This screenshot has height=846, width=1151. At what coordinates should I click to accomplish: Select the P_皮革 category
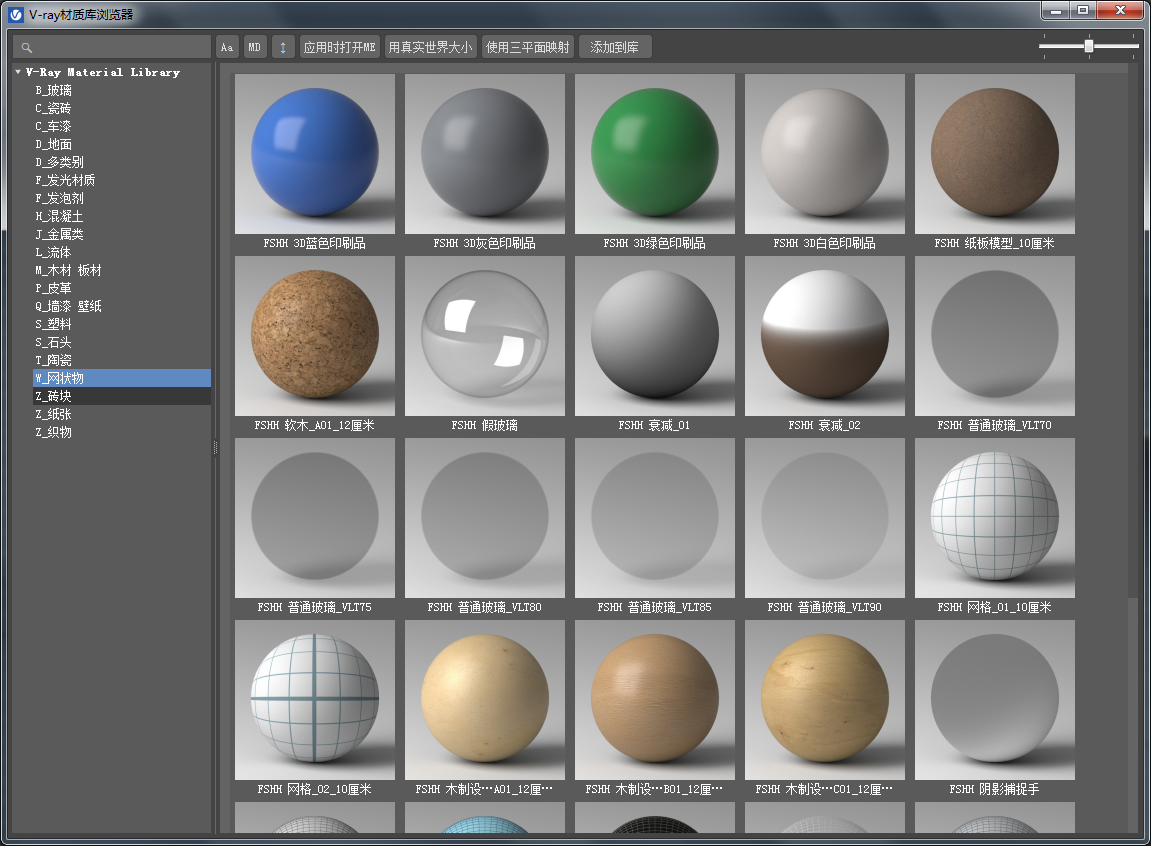click(x=54, y=288)
